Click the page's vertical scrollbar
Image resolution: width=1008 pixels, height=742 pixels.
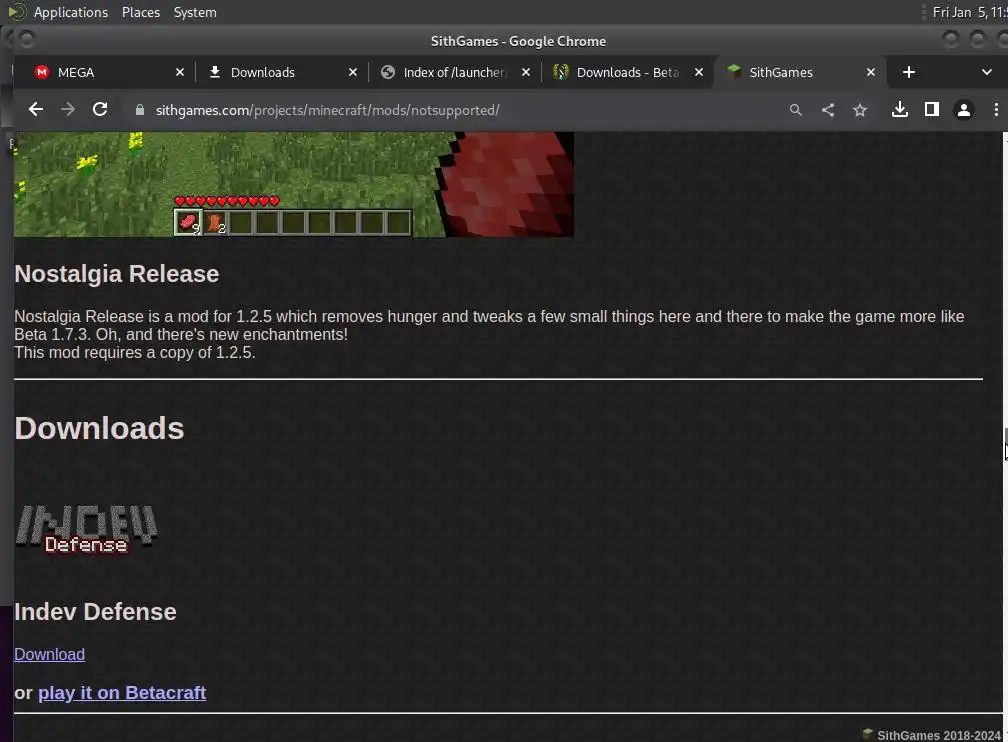(1005, 437)
